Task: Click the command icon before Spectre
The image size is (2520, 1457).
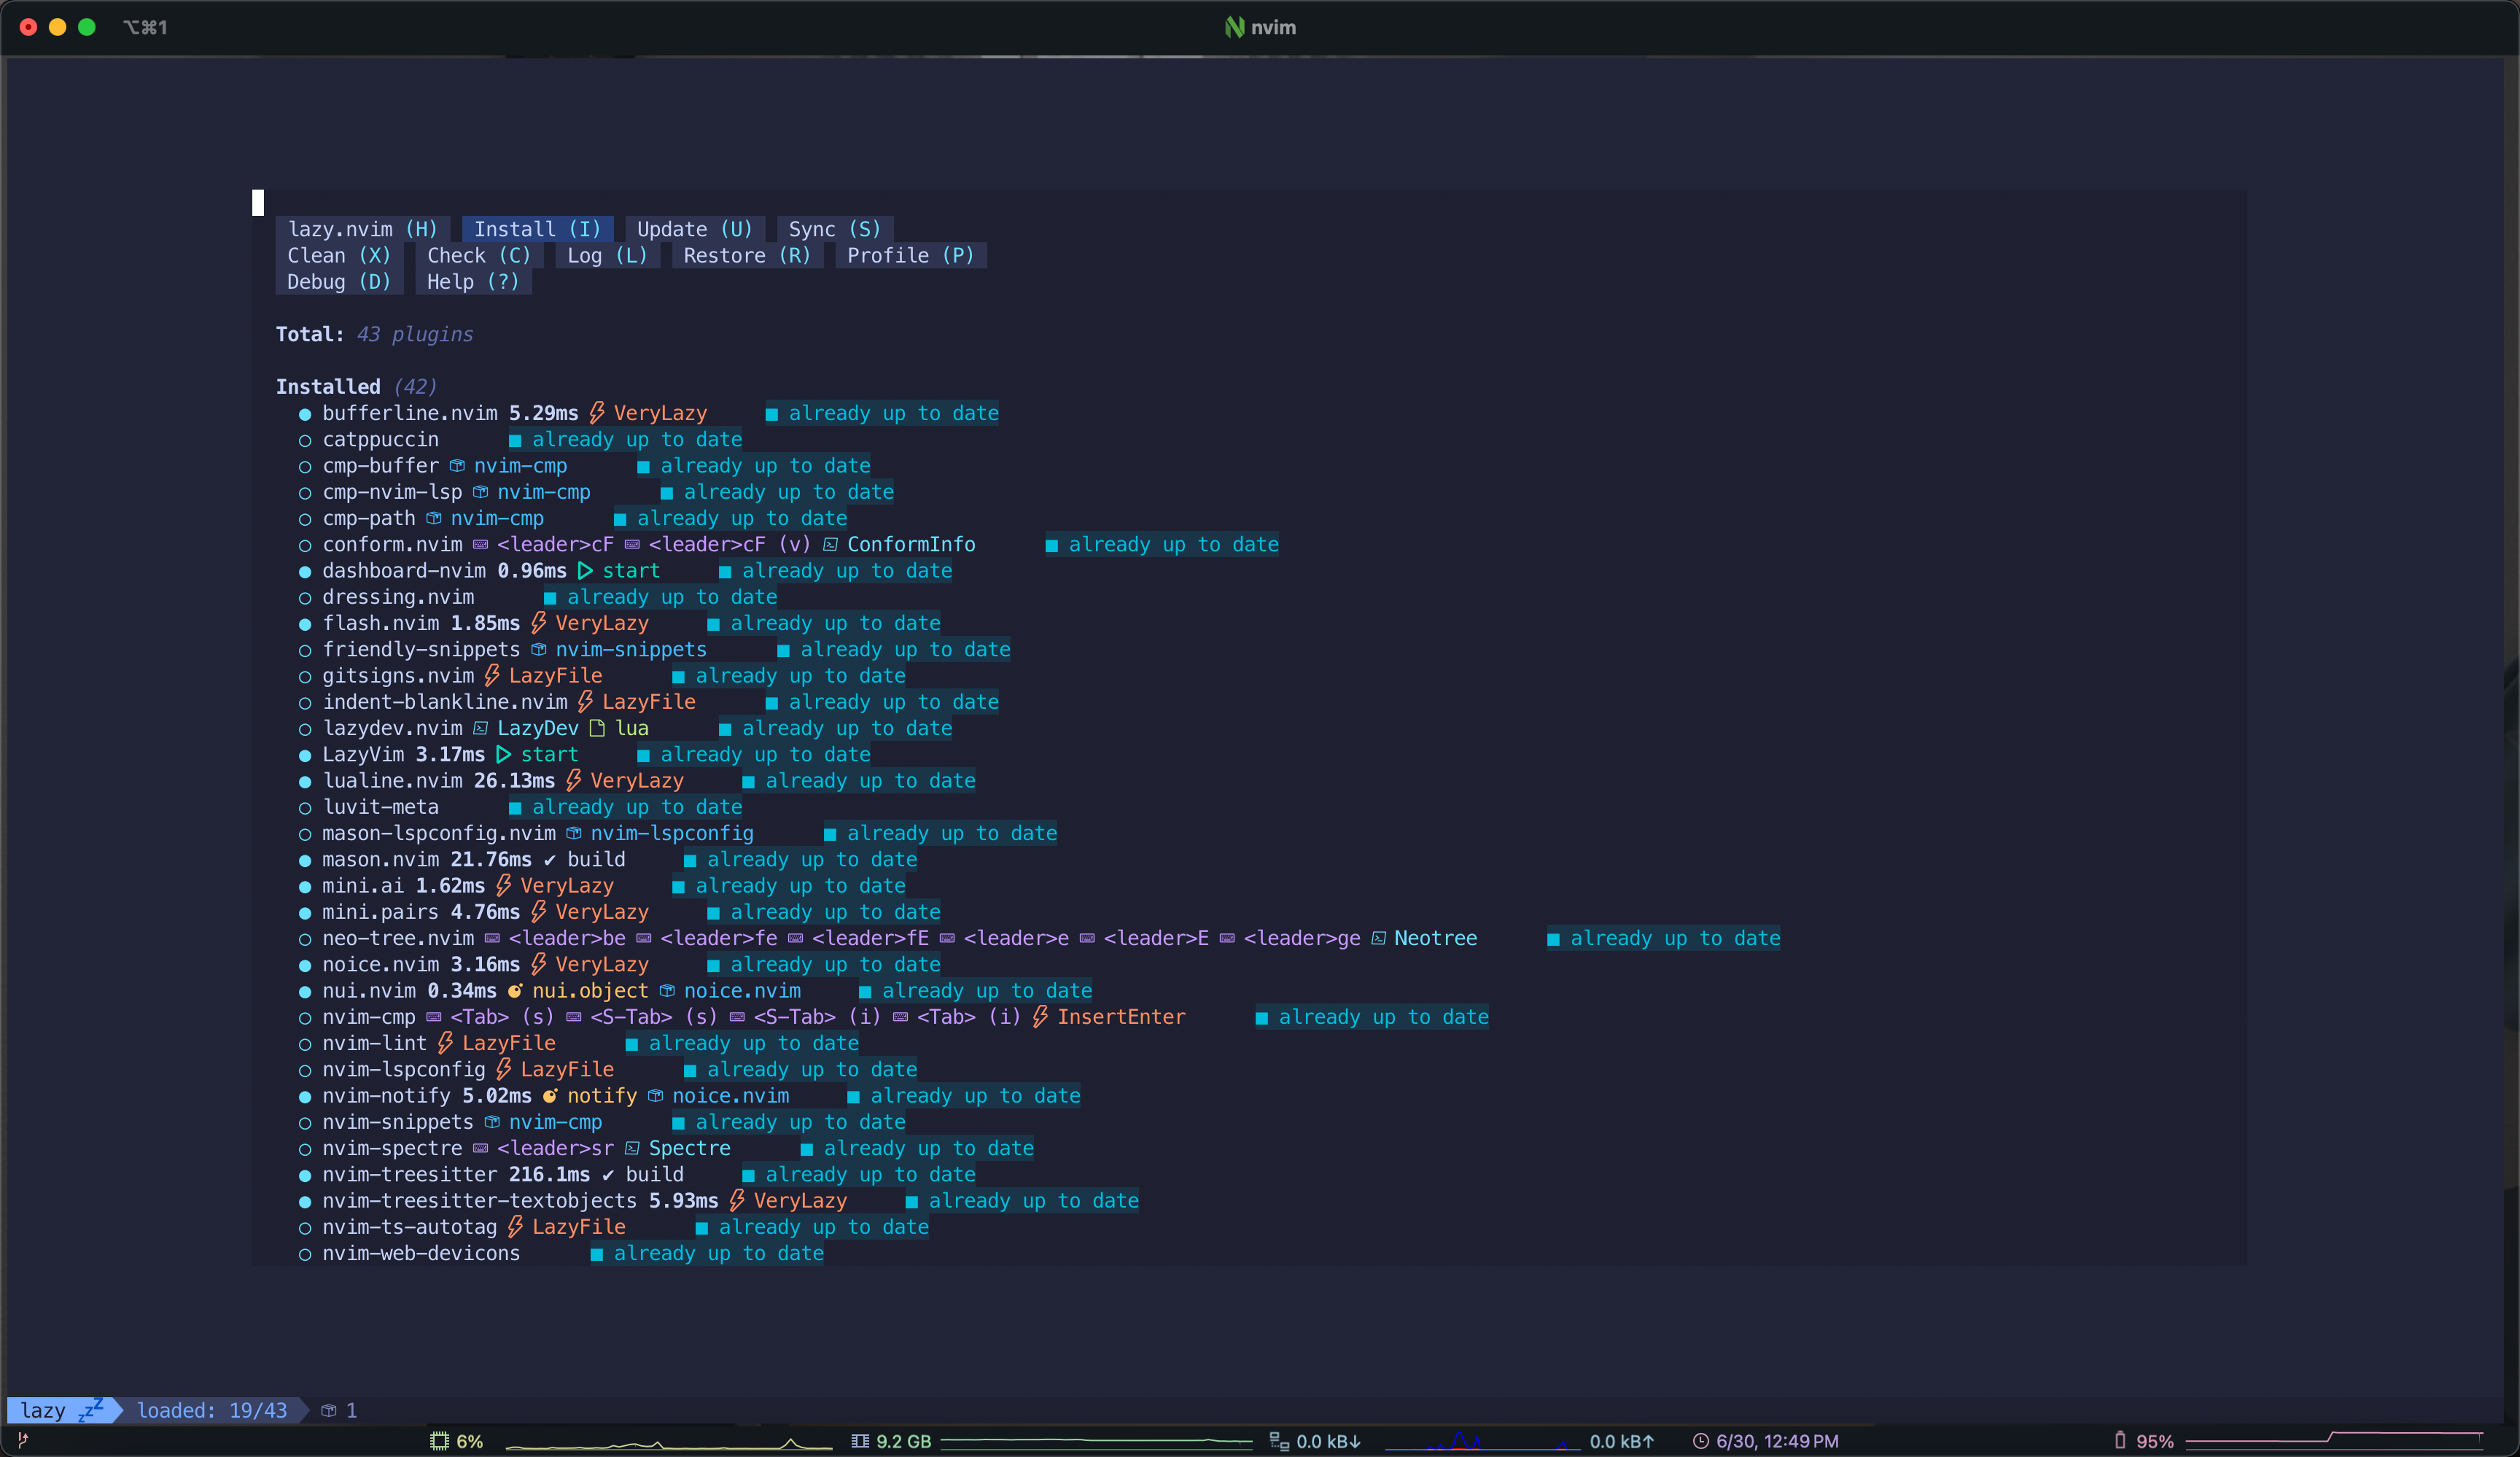Action: pos(632,1149)
